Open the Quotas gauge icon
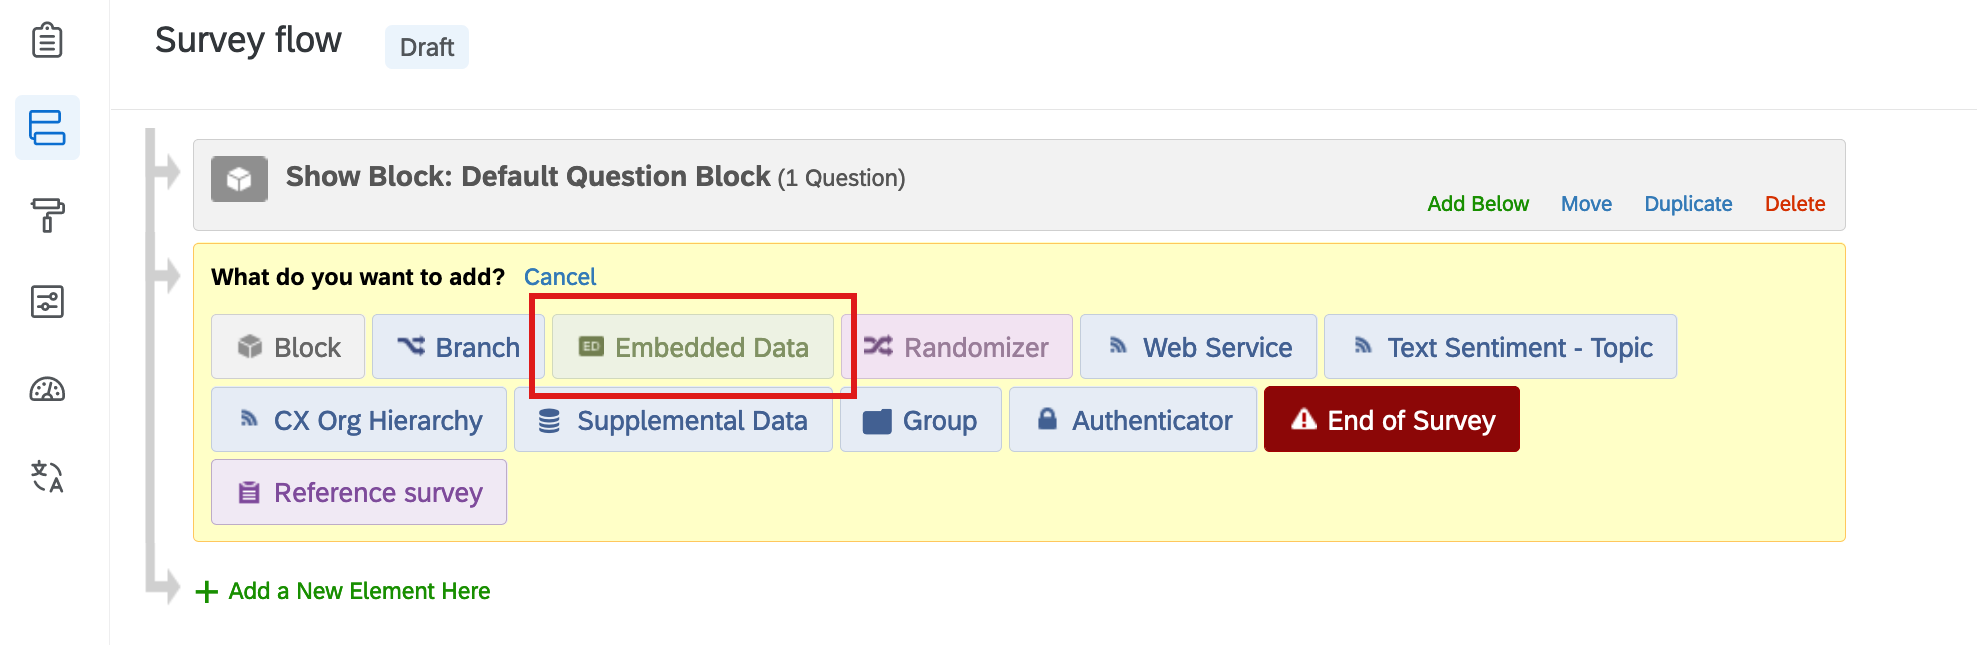 [47, 390]
